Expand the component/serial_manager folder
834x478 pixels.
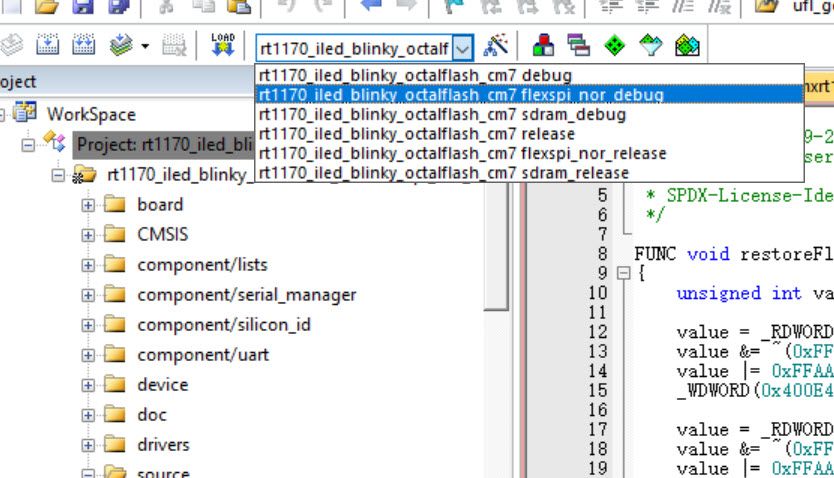pyautogui.click(x=88, y=295)
